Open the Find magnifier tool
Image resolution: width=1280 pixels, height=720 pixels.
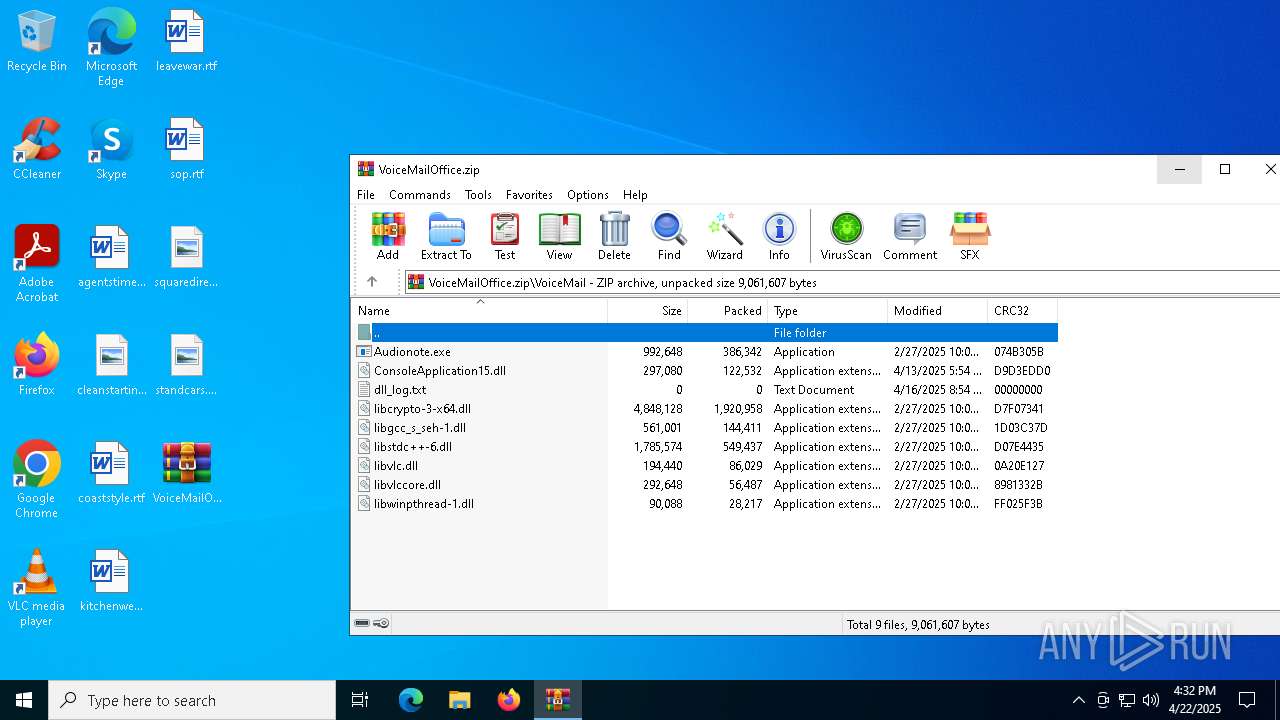(x=669, y=236)
